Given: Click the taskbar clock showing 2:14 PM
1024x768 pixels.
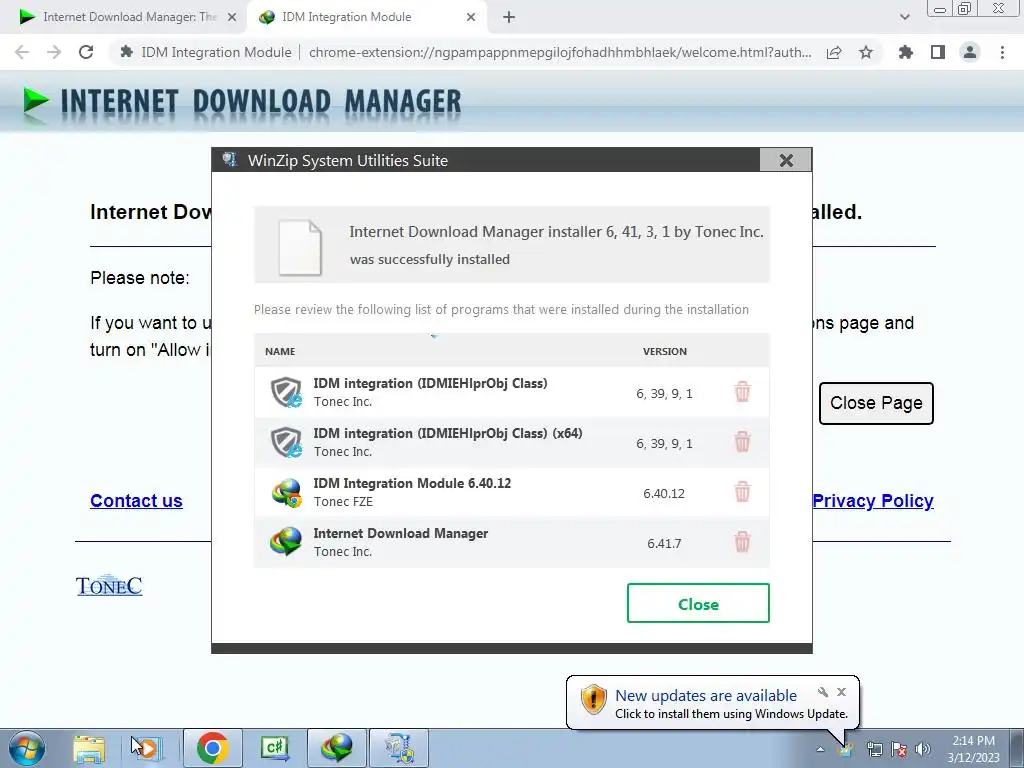Looking at the screenshot, I should click(974, 748).
